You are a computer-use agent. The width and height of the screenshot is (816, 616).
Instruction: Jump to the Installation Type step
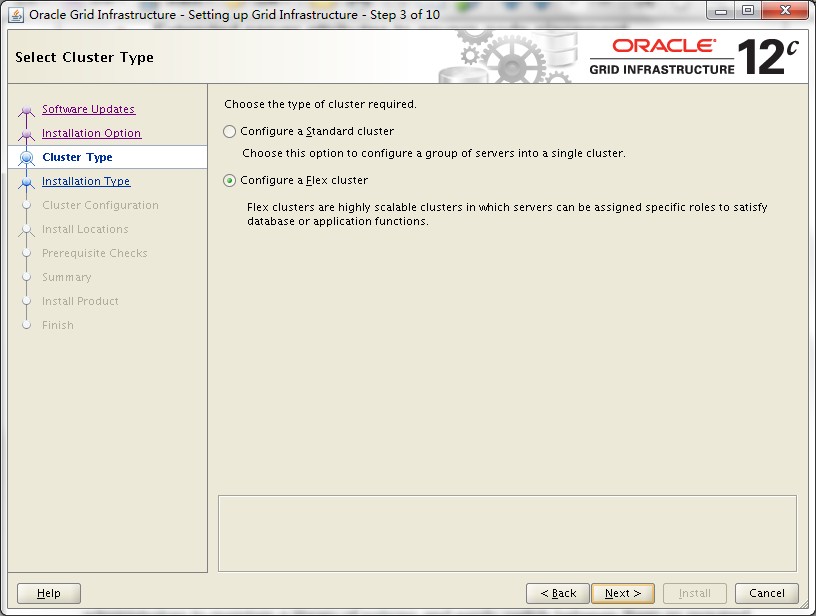pyautogui.click(x=86, y=181)
